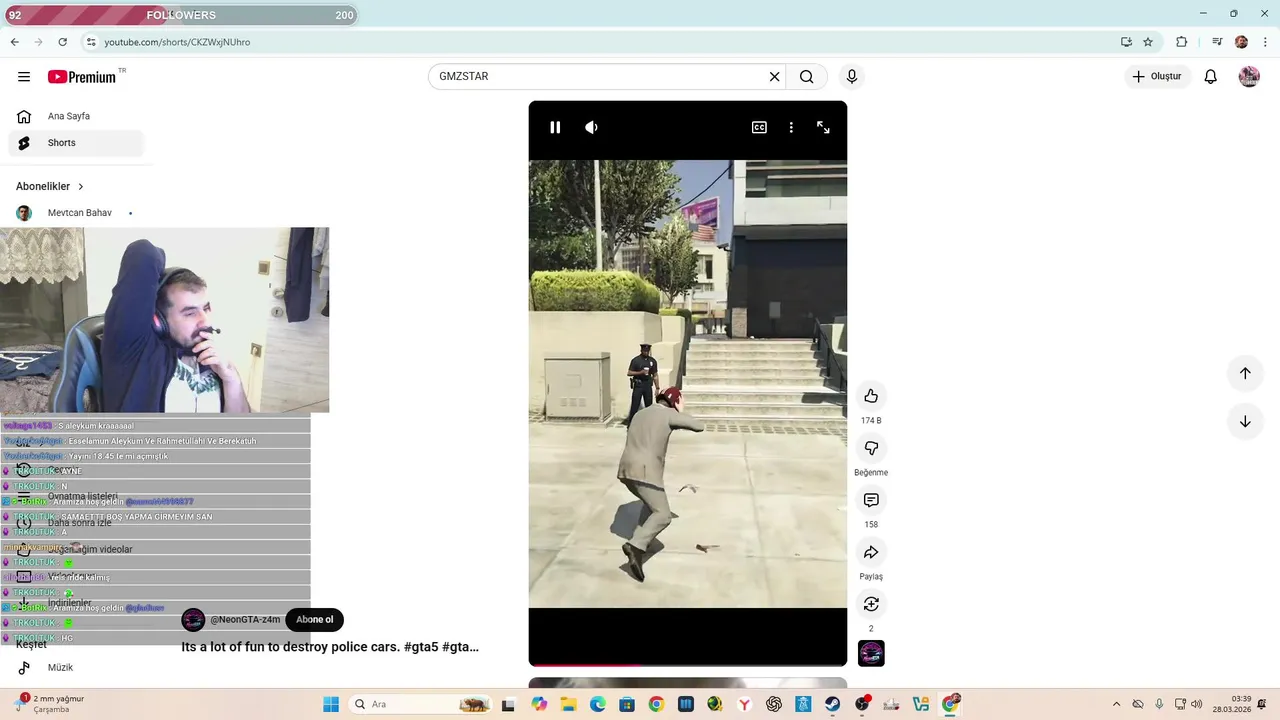Open the sound source thumbnail
This screenshot has width=1280, height=720.
[x=871, y=653]
